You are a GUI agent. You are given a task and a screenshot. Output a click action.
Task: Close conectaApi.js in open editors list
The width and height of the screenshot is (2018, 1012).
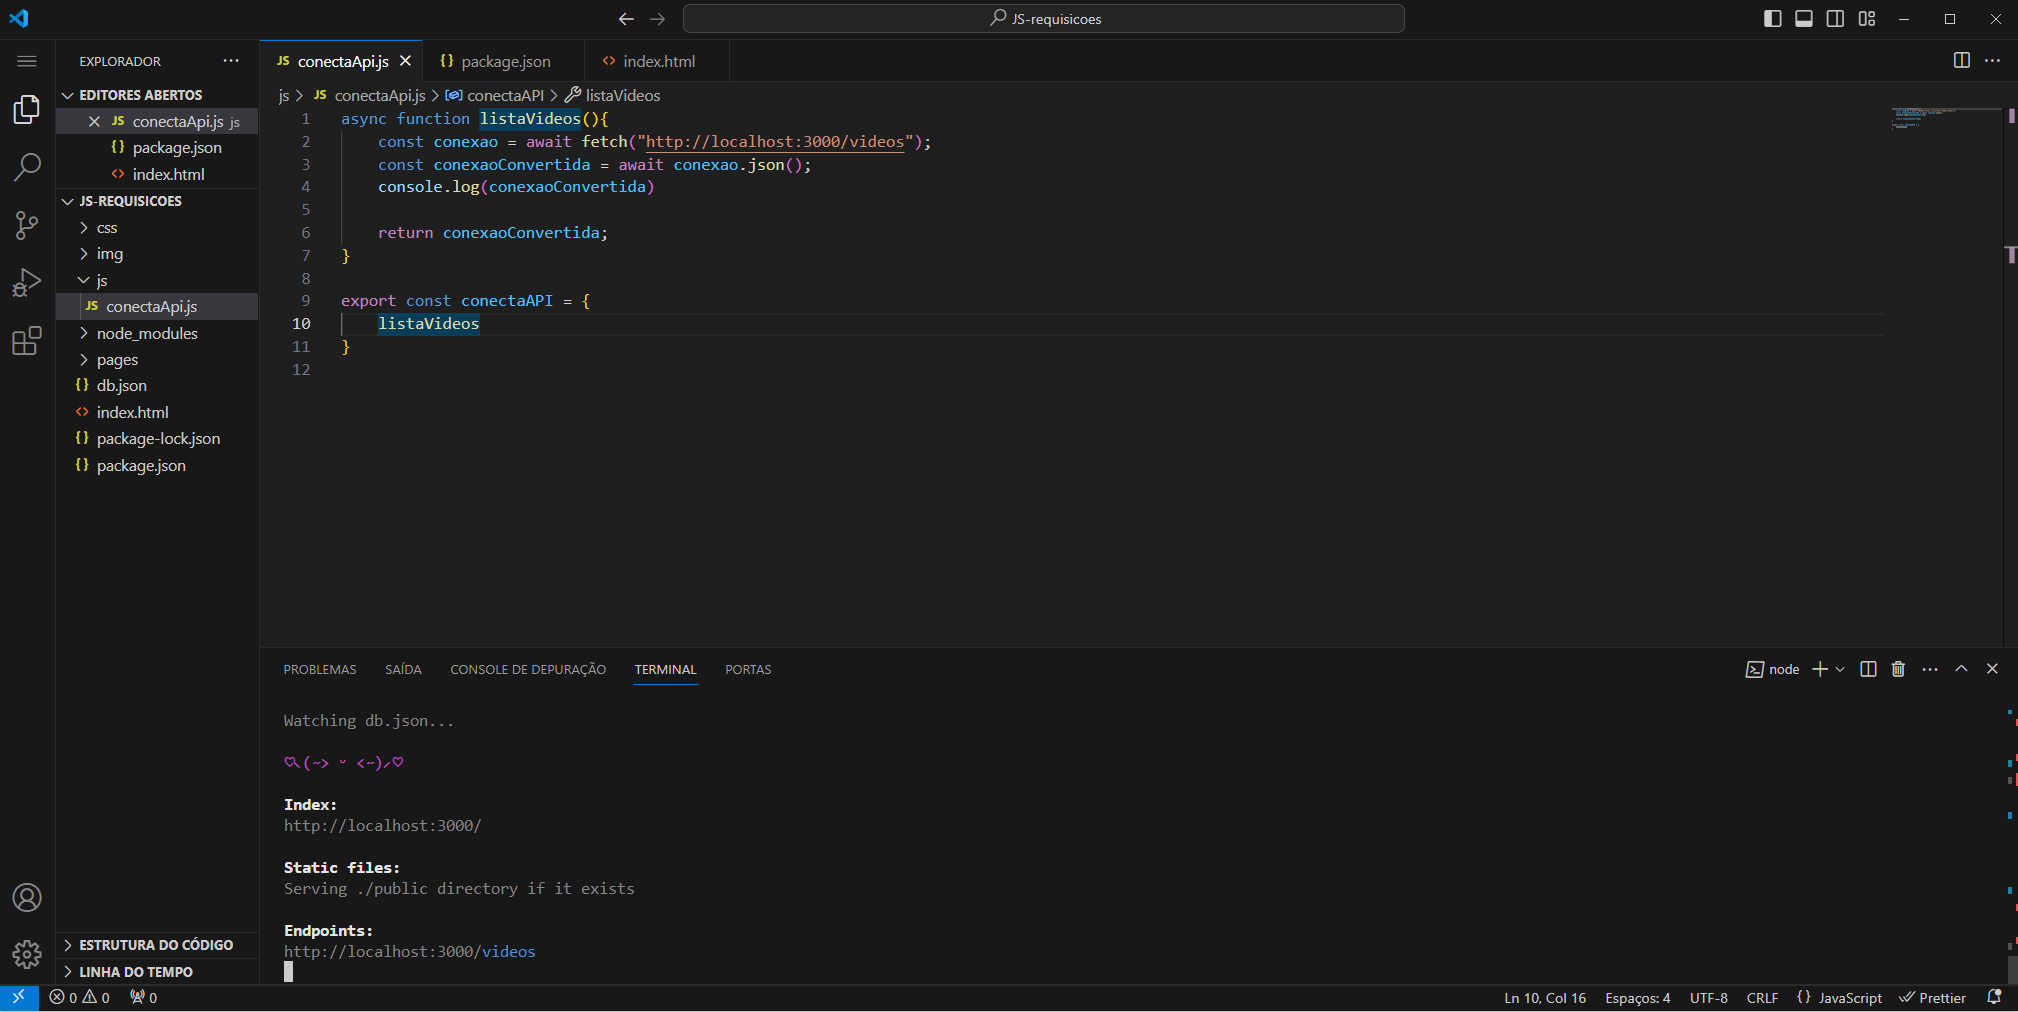point(94,121)
